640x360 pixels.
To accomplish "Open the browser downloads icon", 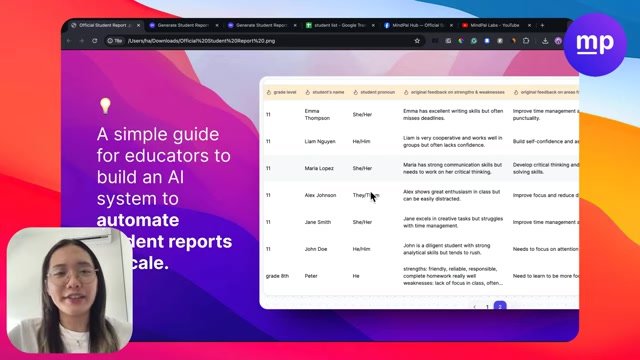I will [545, 41].
